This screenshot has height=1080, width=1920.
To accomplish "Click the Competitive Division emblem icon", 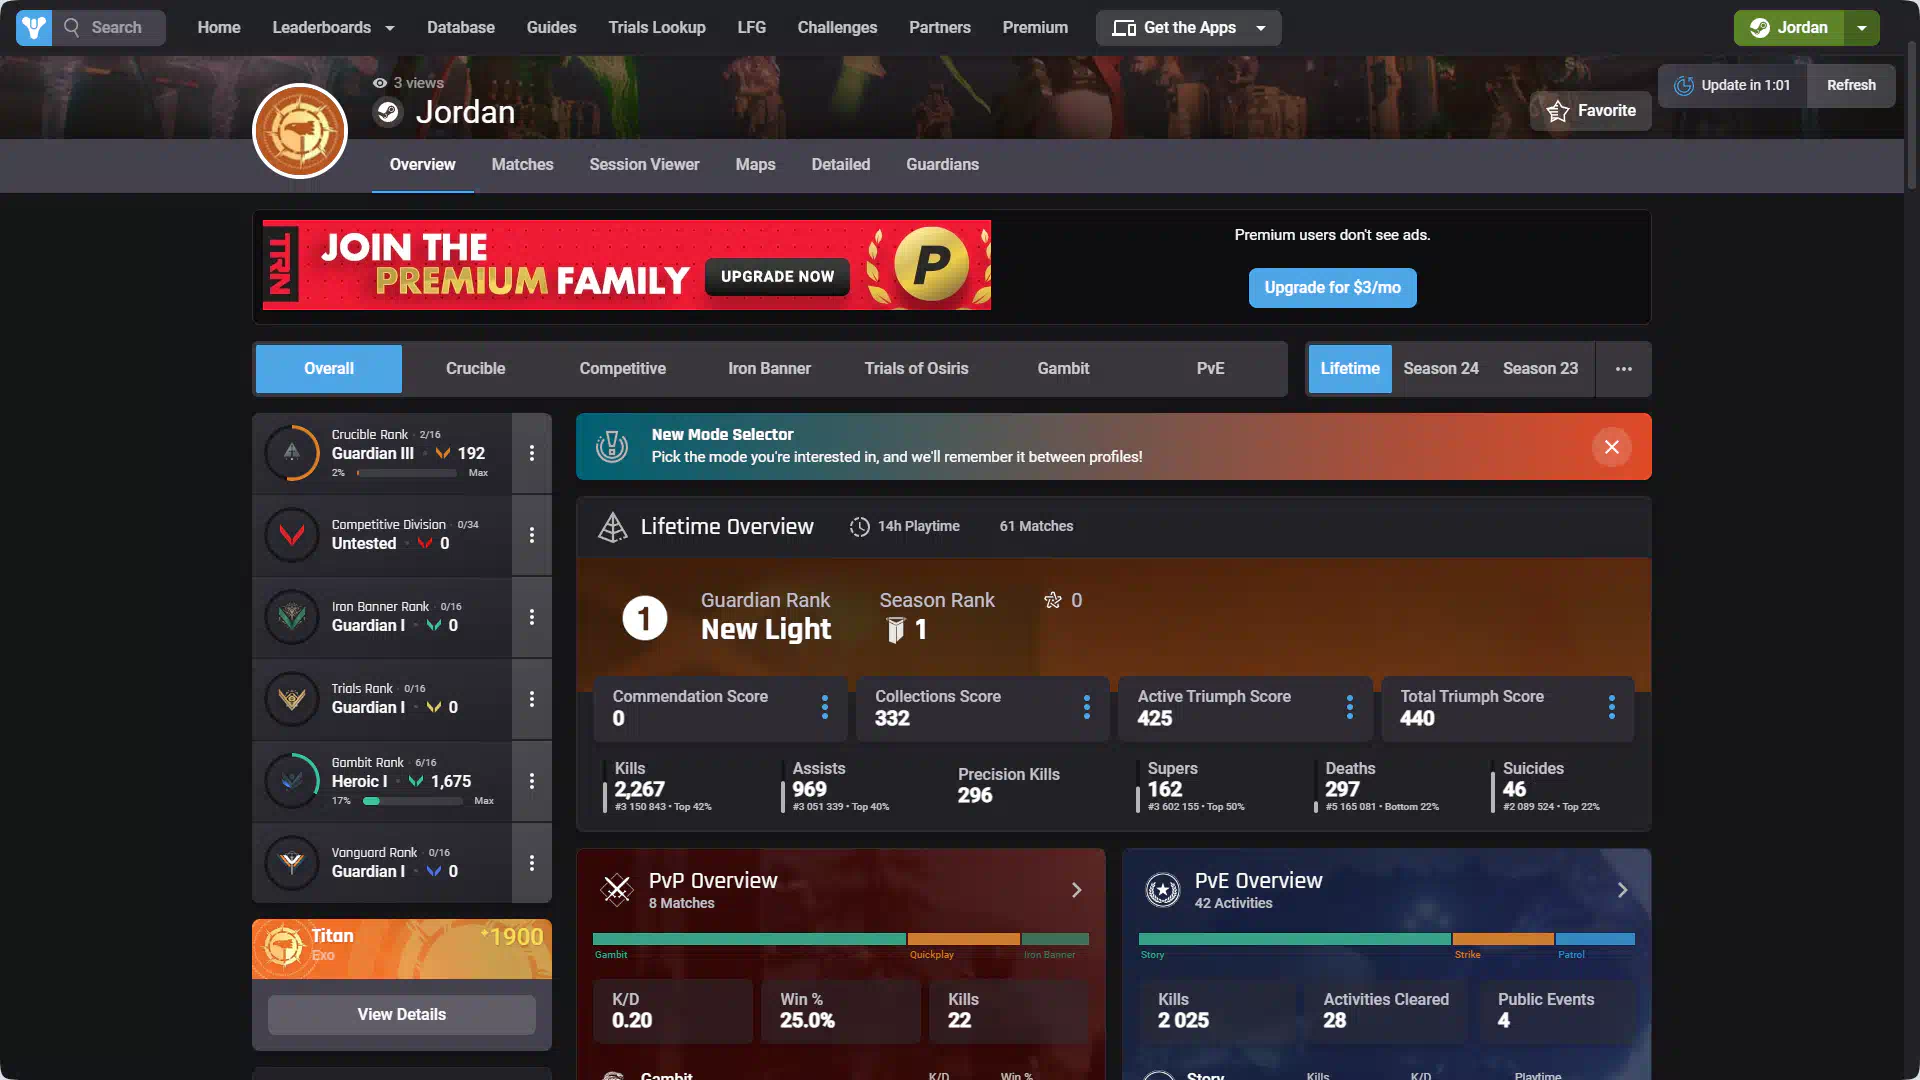I will (292, 535).
